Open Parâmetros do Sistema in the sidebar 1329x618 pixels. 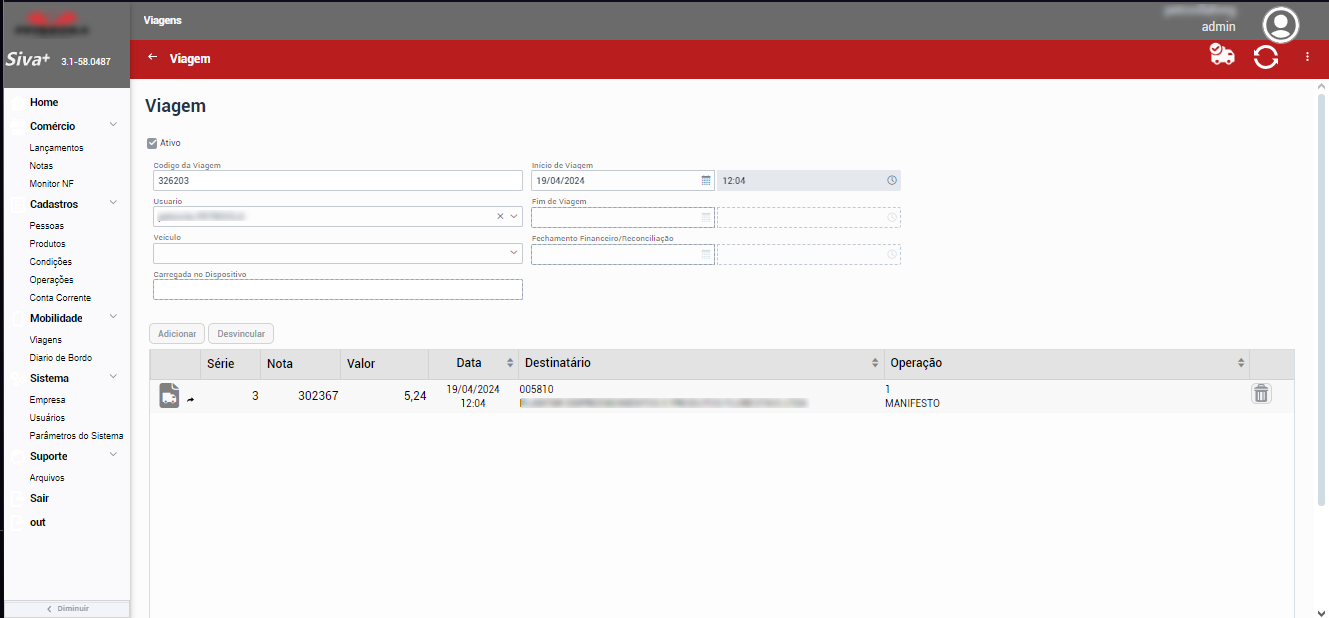[x=77, y=436]
